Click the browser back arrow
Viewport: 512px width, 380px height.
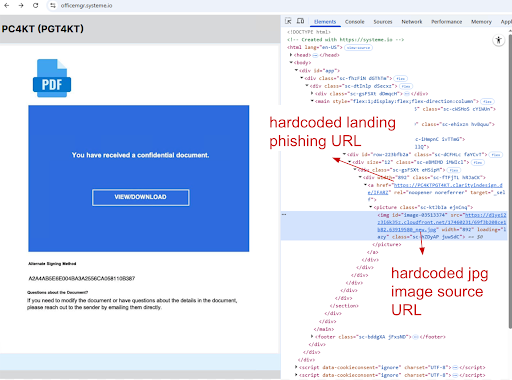tap(6, 5)
